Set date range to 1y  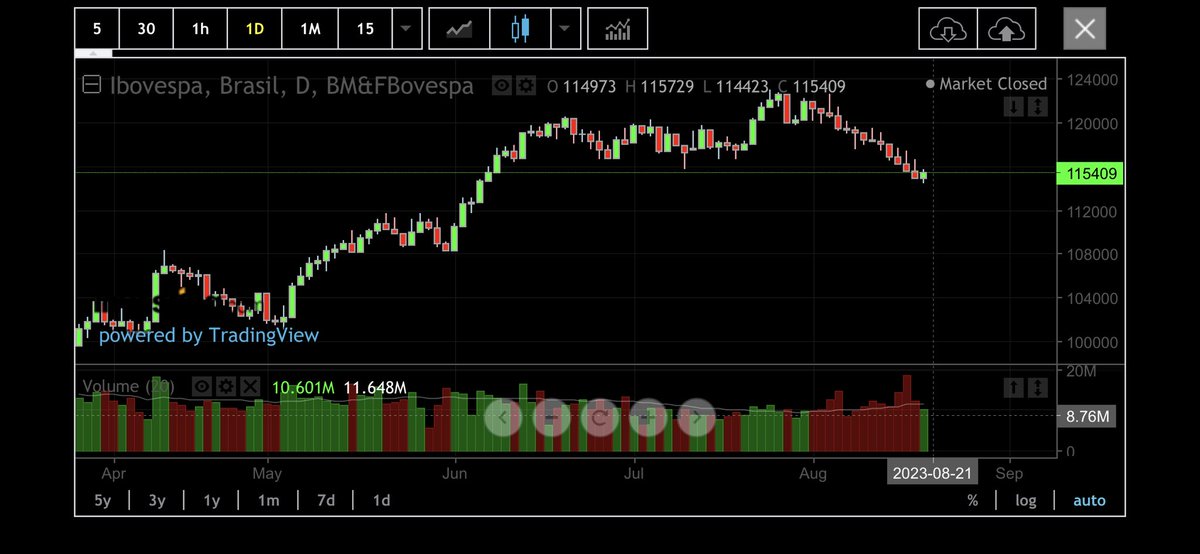[212, 500]
